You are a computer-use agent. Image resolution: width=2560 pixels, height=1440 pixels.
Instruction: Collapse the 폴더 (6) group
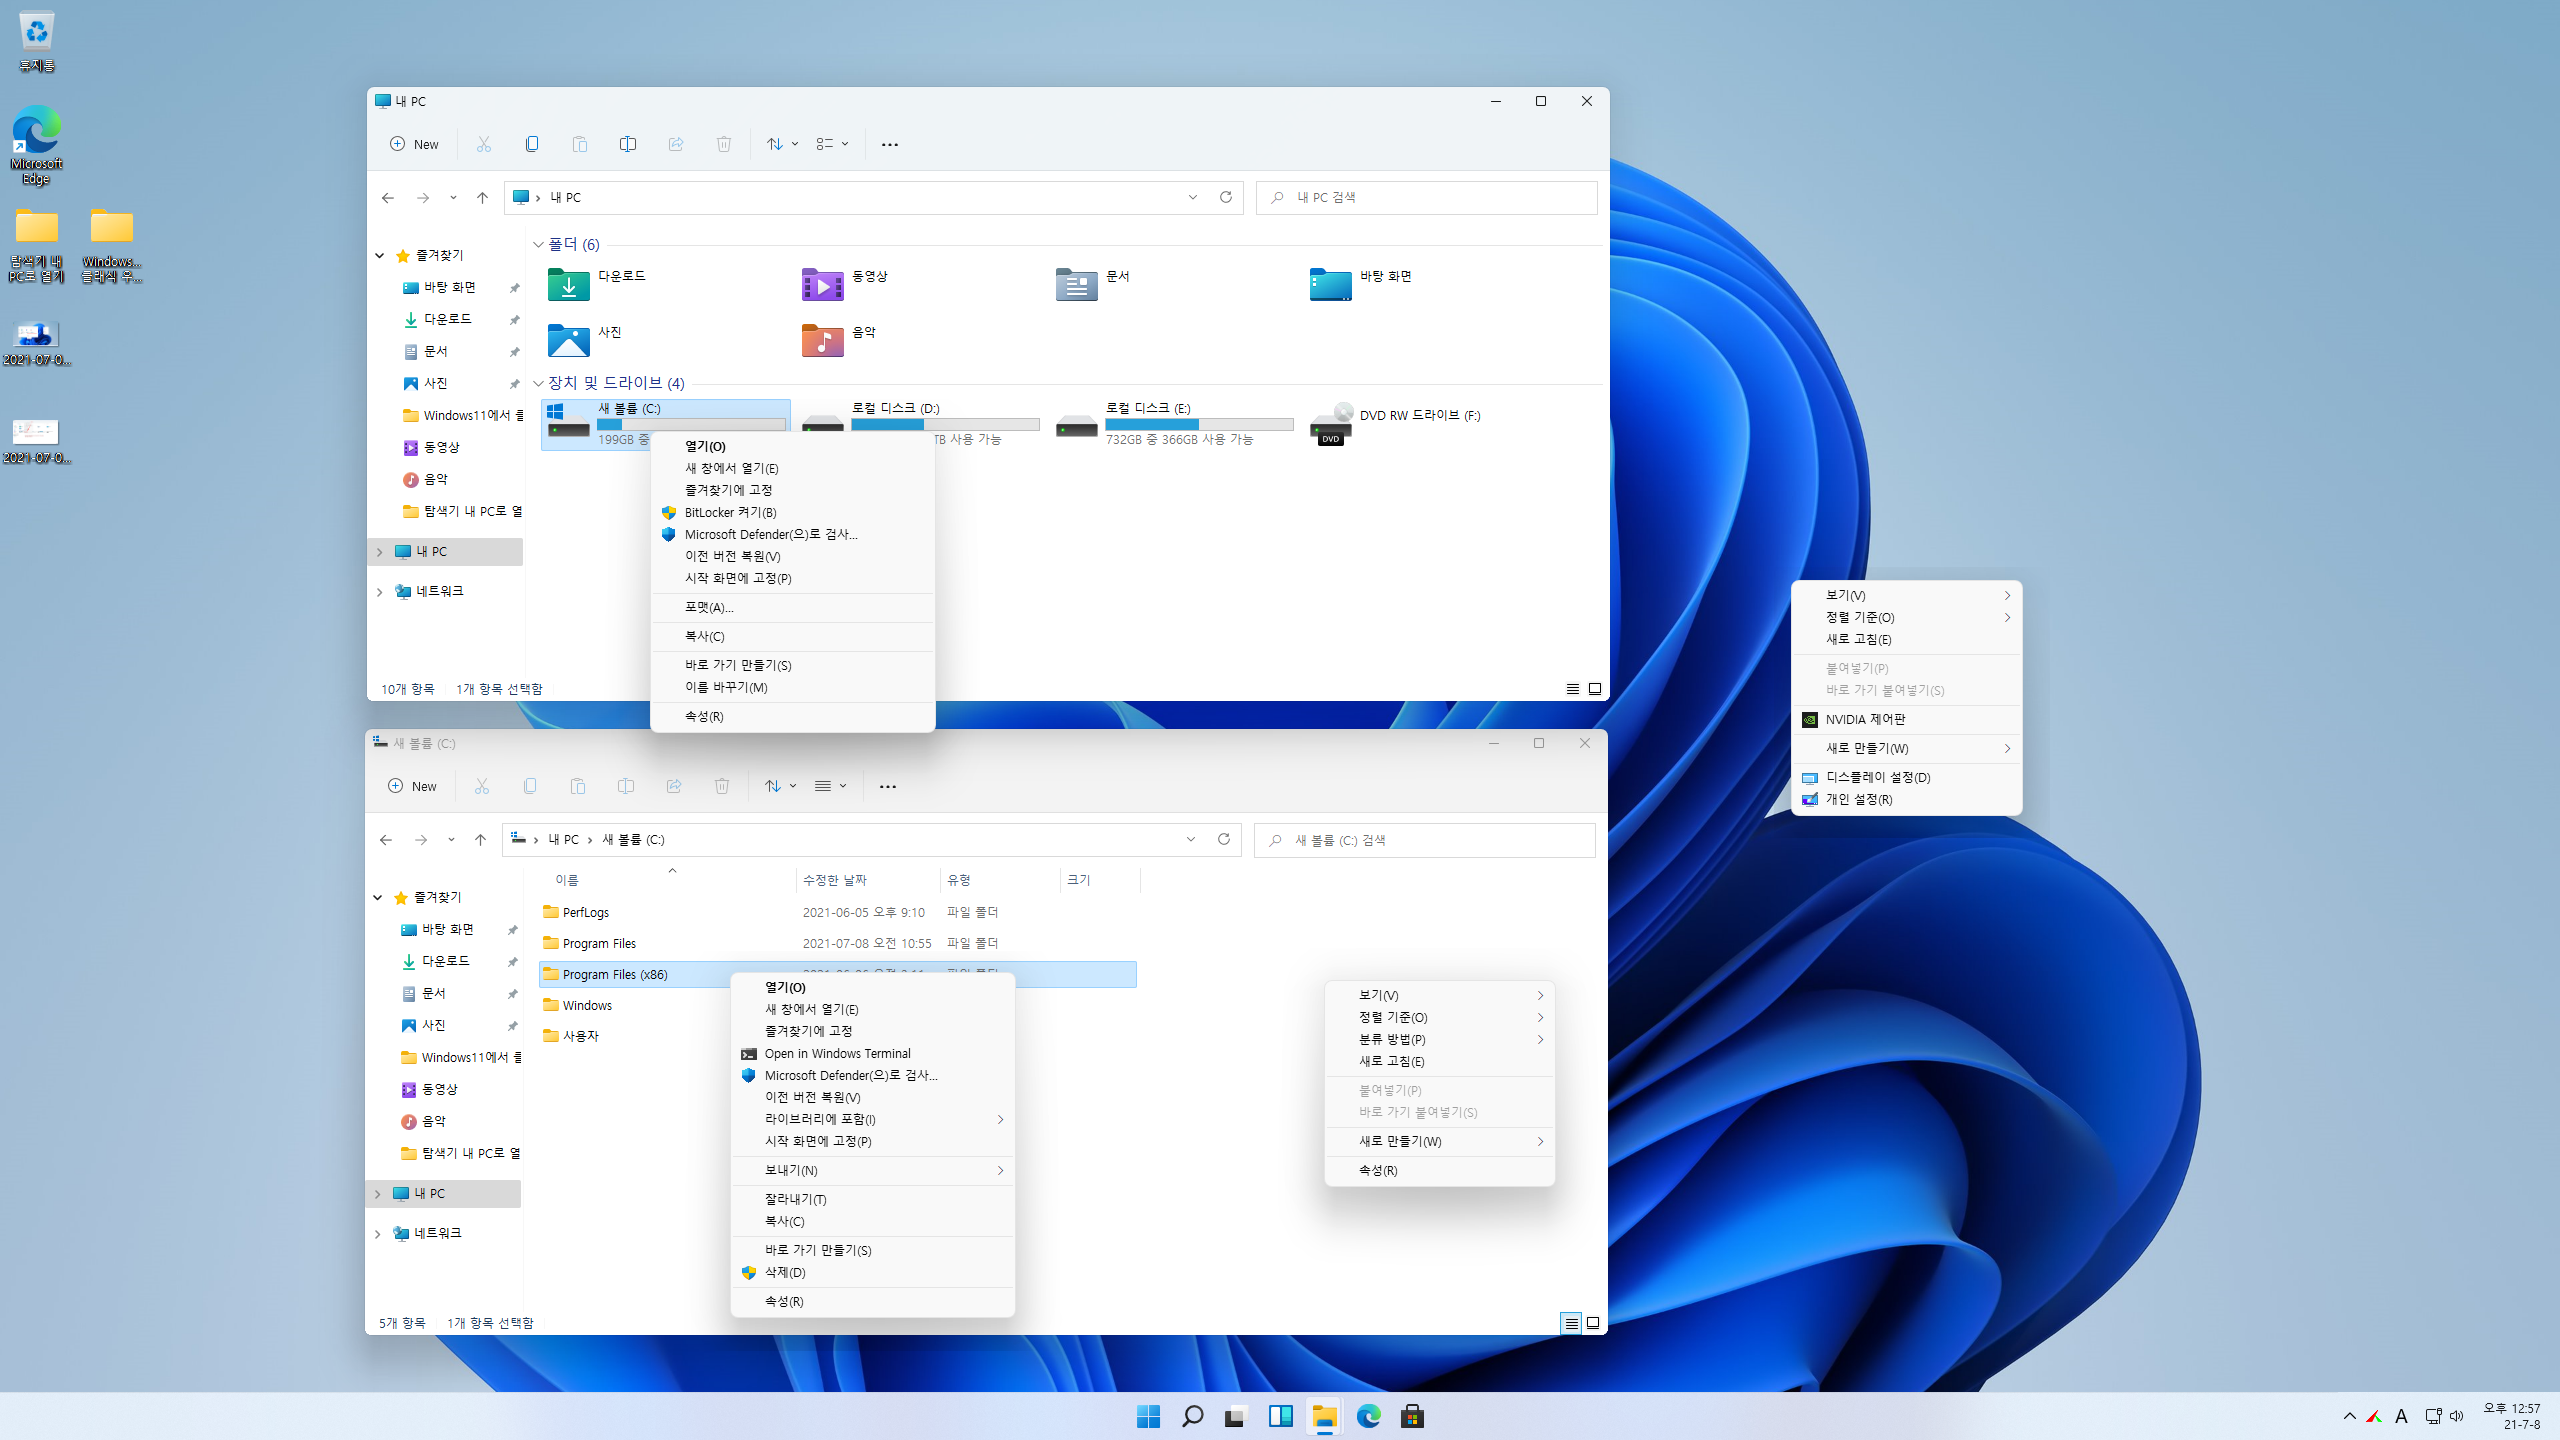click(x=538, y=245)
